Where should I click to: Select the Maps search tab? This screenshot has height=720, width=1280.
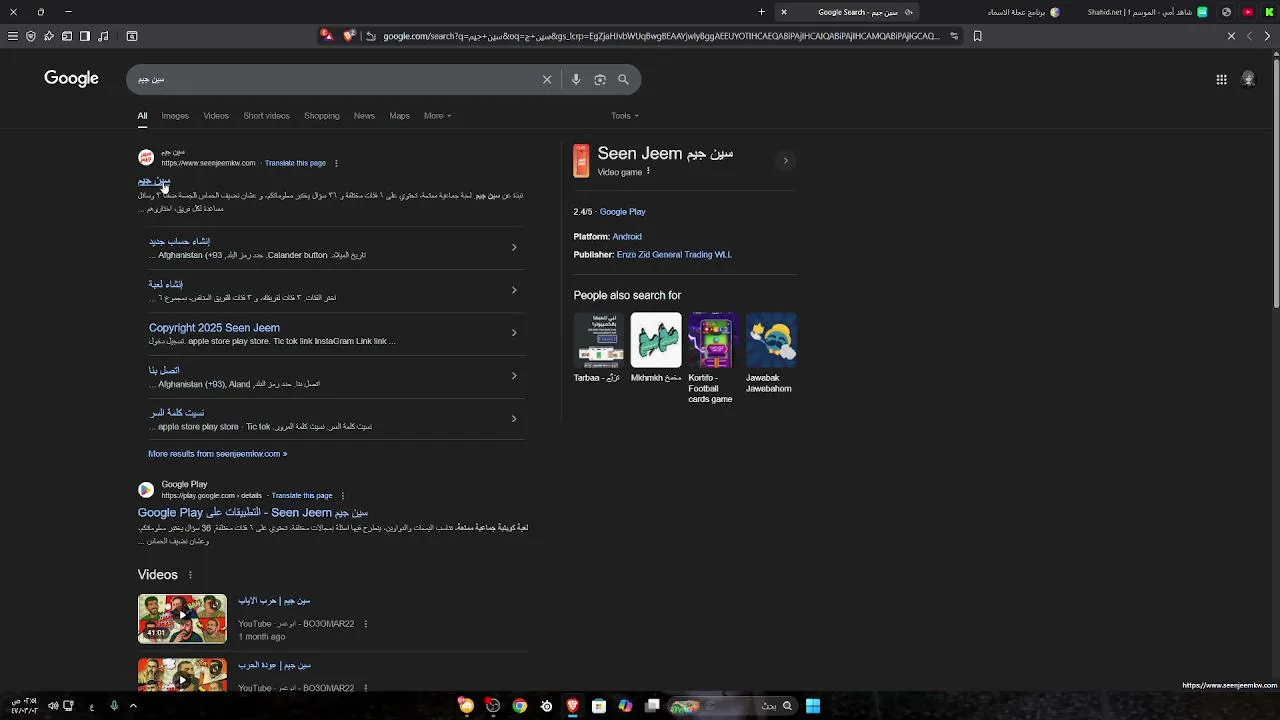click(x=400, y=116)
